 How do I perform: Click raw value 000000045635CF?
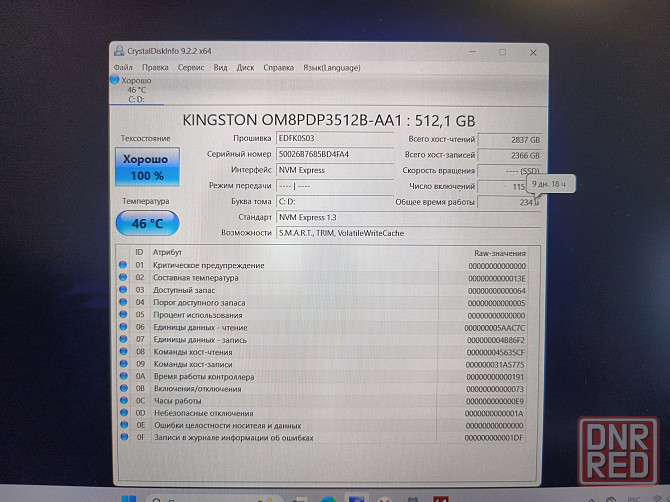pos(495,352)
